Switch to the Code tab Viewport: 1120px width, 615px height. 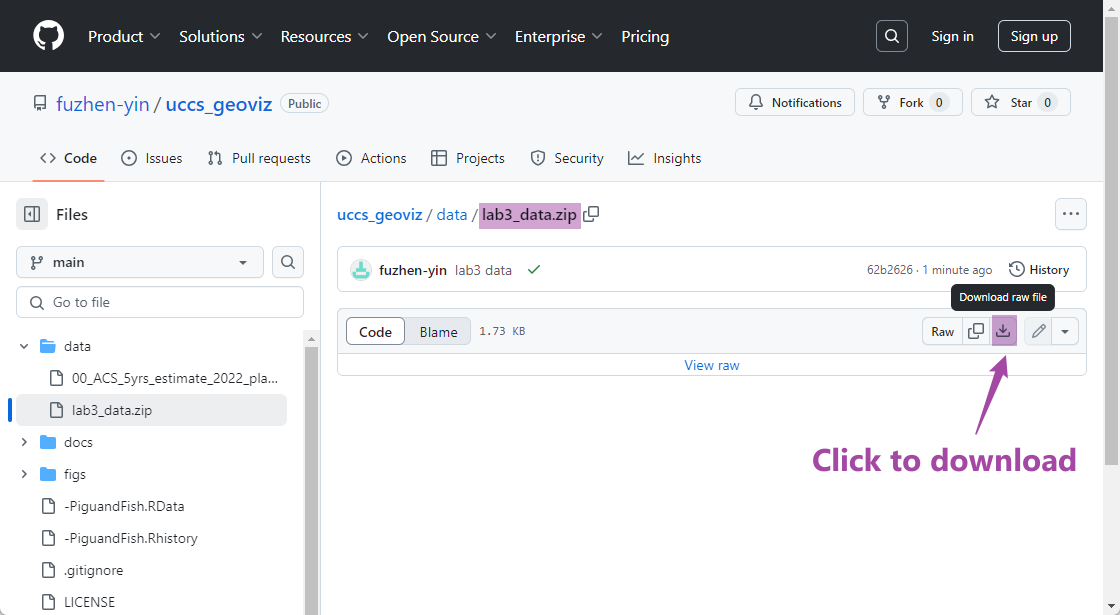[69, 159]
